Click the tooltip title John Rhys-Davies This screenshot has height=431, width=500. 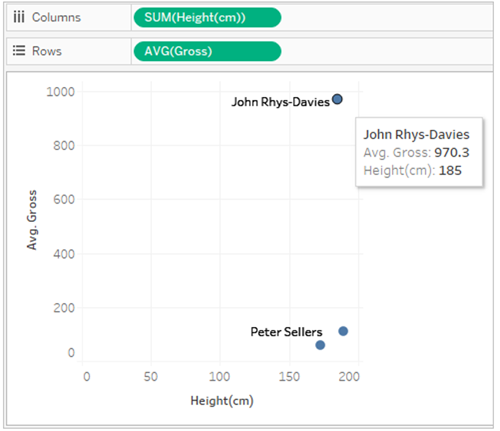pos(416,135)
